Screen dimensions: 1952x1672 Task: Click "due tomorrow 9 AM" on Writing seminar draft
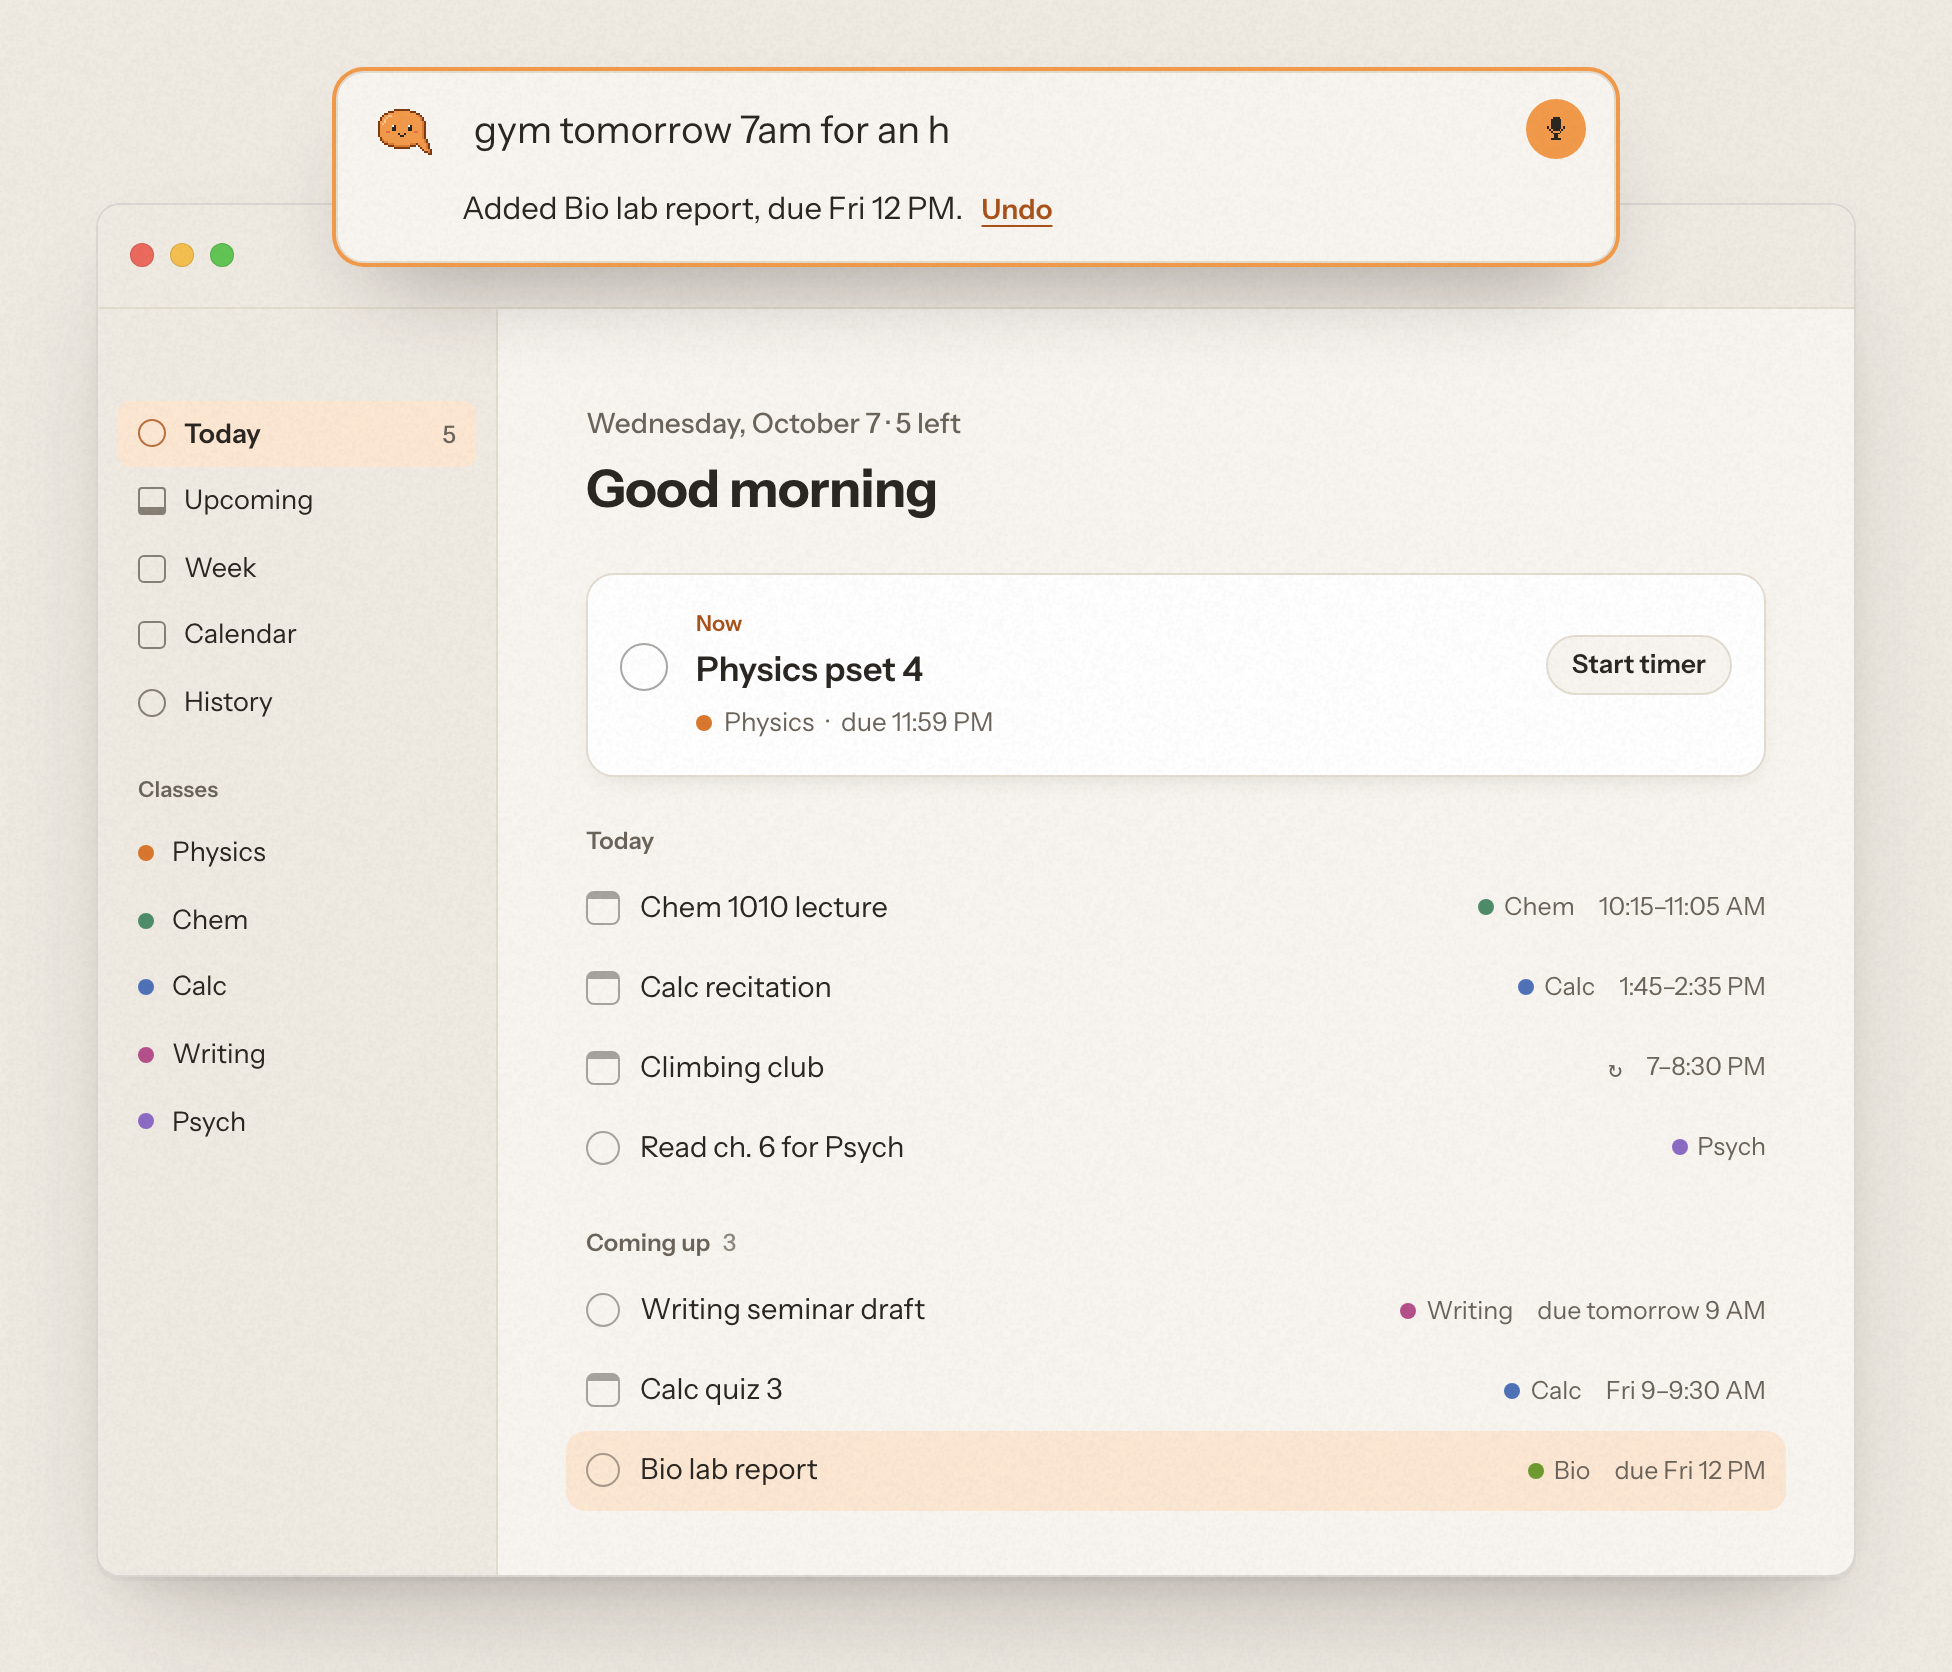[1651, 1310]
